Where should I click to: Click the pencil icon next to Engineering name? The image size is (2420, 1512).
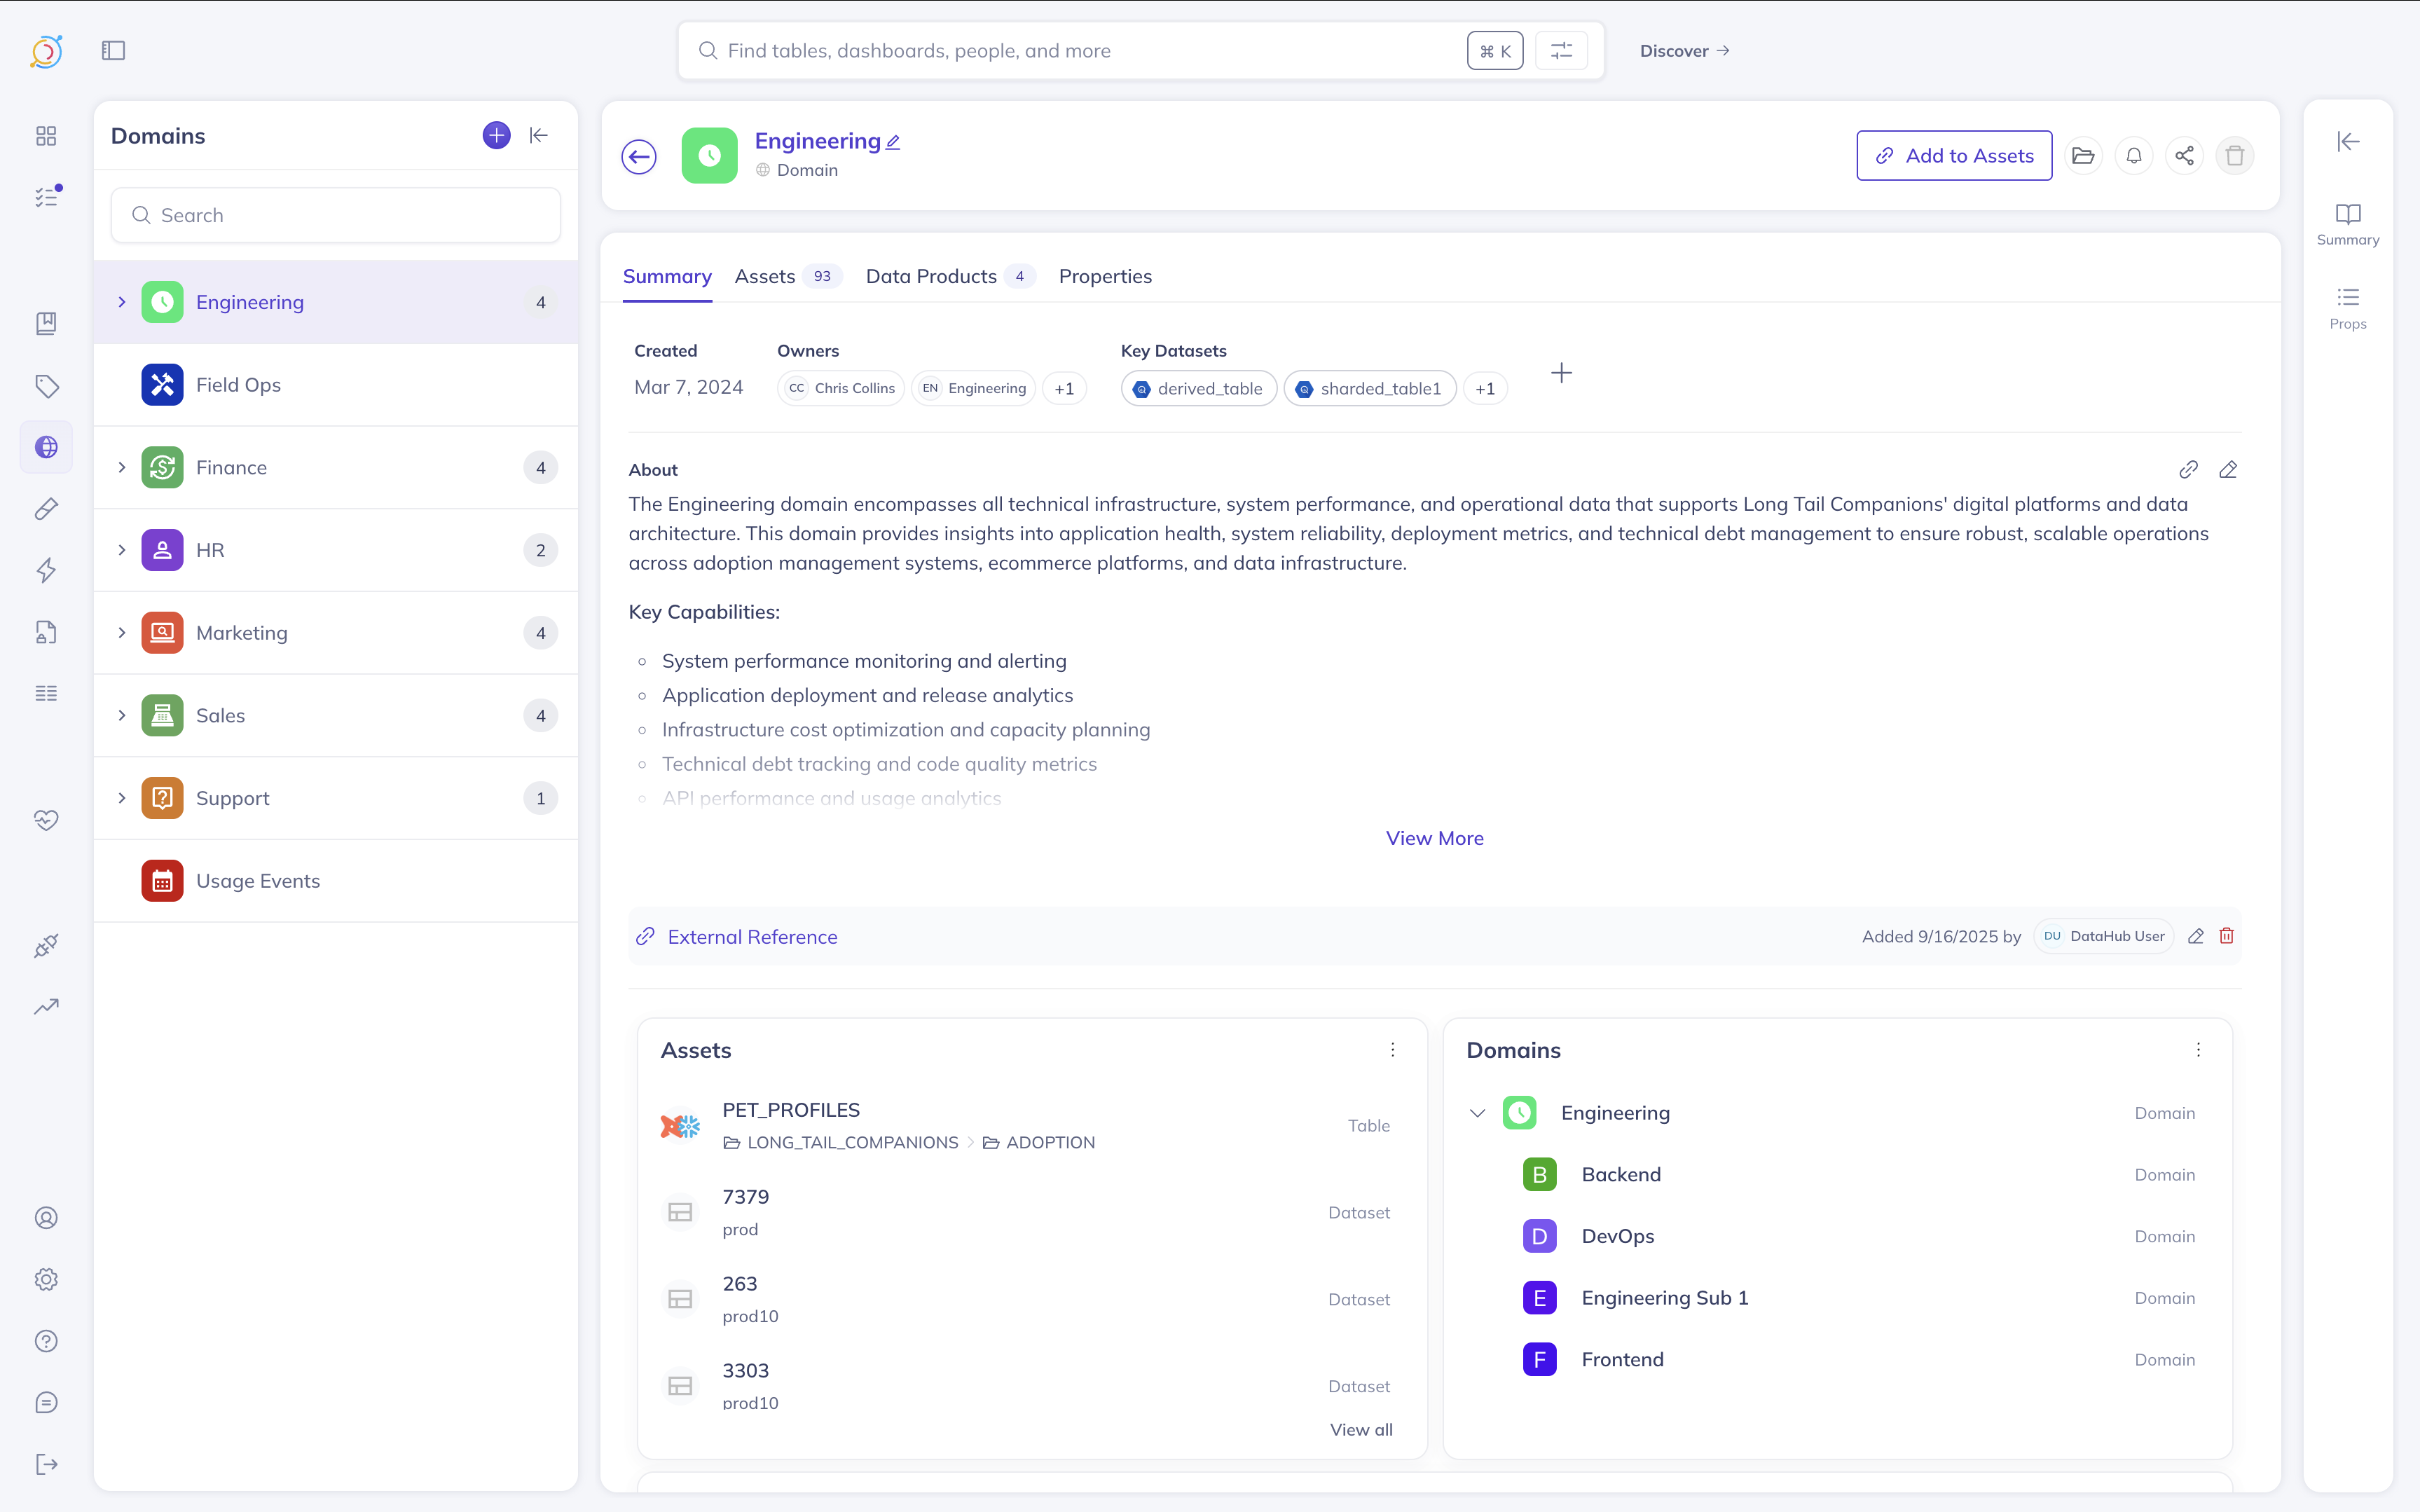tap(893, 143)
